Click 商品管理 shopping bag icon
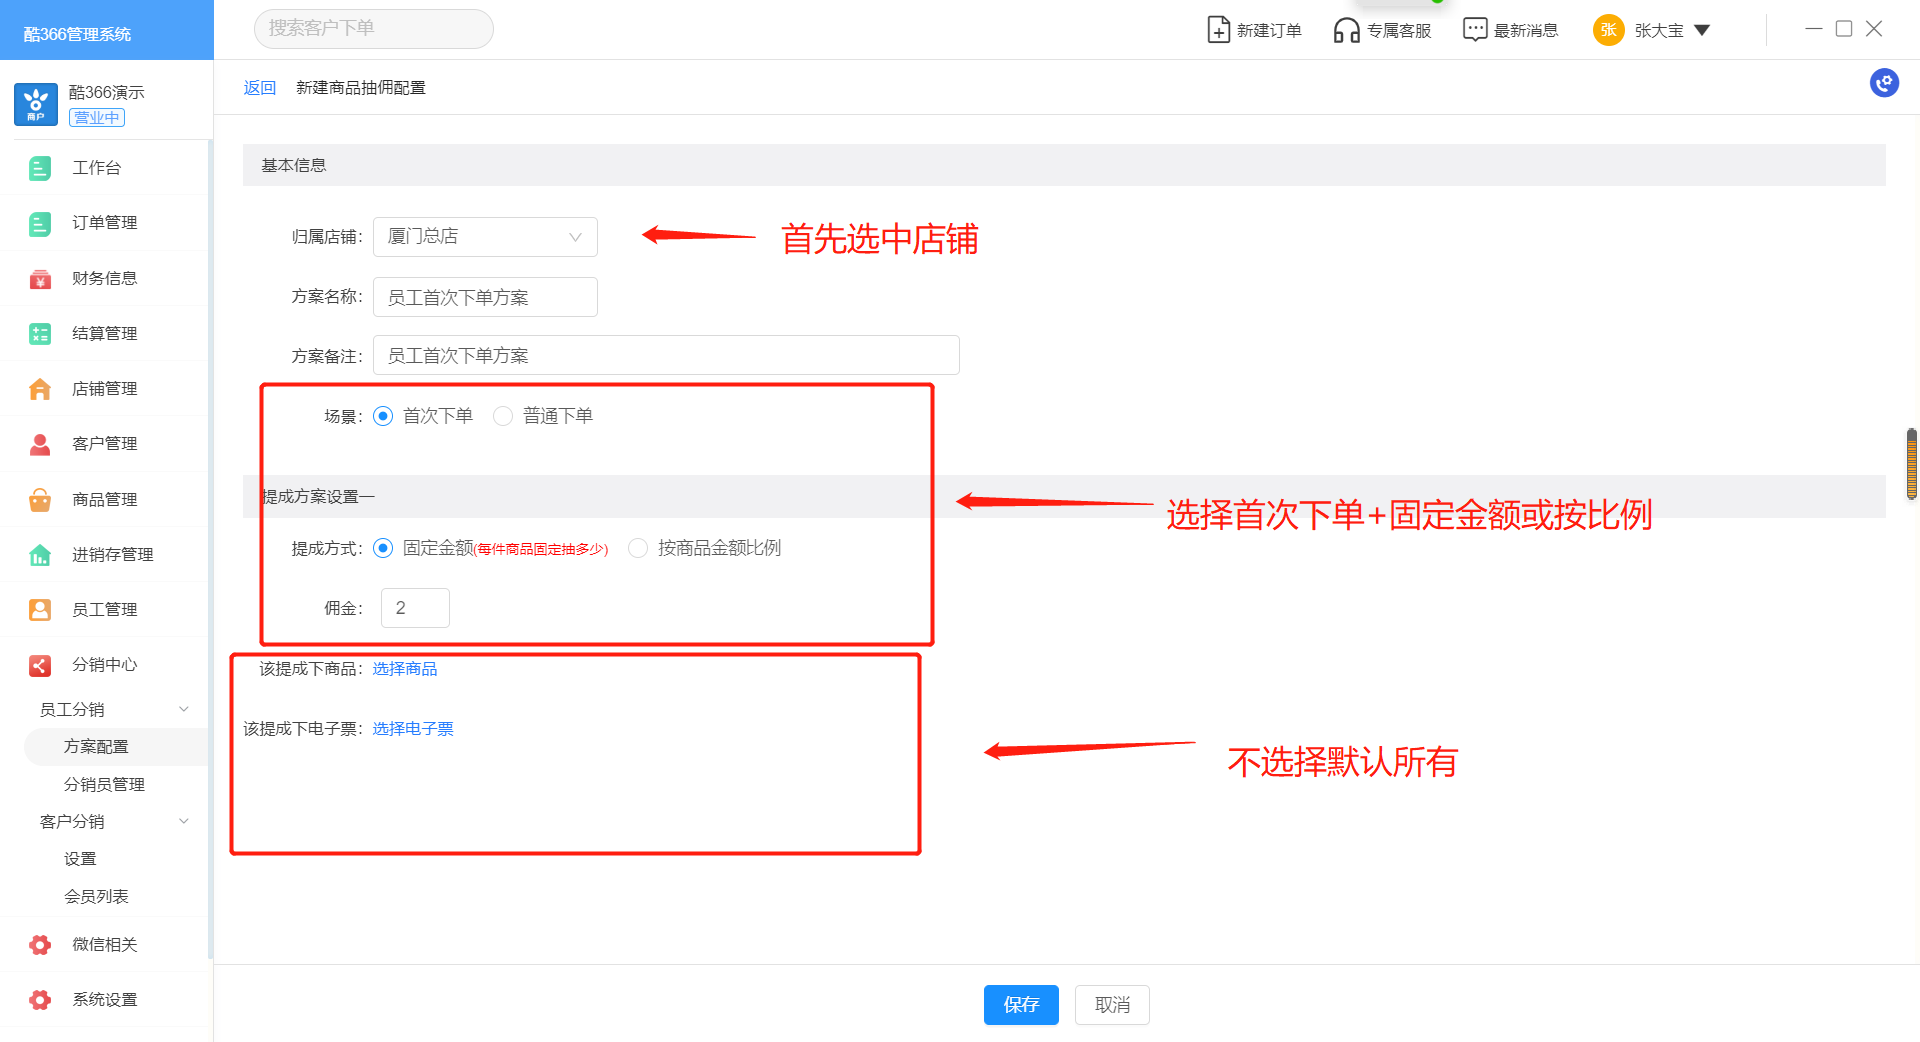 tap(40, 500)
